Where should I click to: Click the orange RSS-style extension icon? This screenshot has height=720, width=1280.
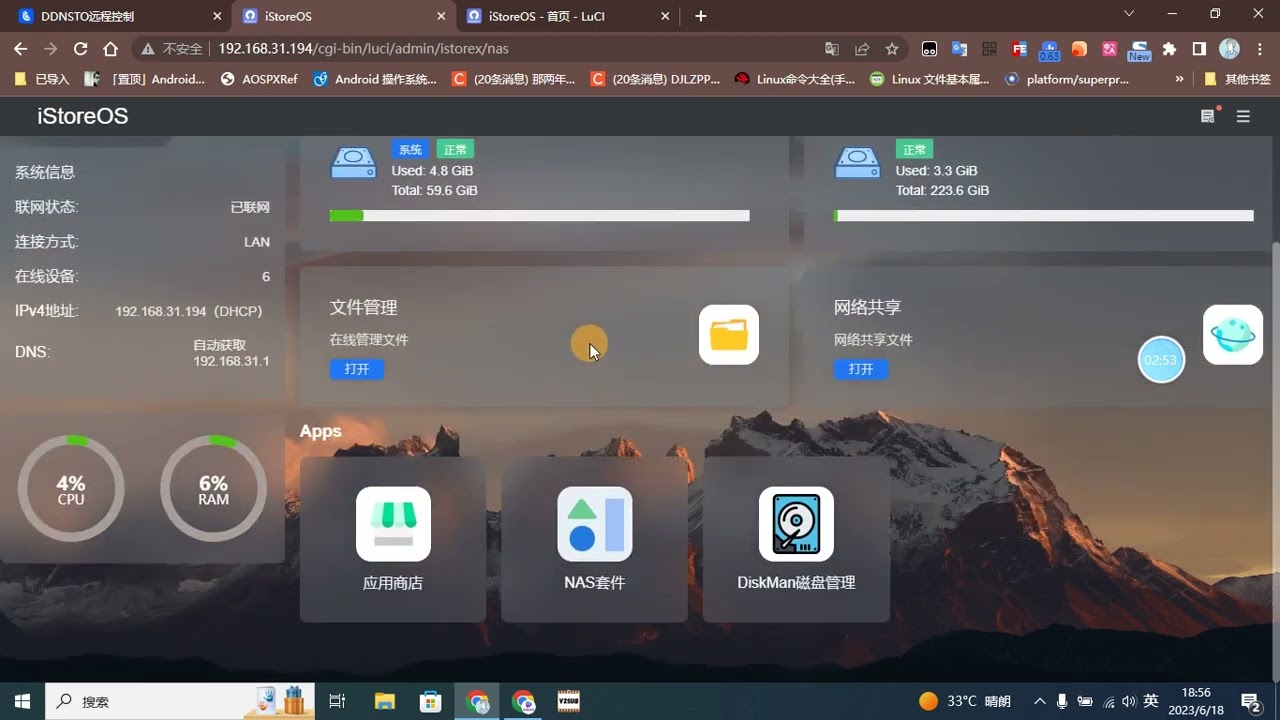[1079, 49]
